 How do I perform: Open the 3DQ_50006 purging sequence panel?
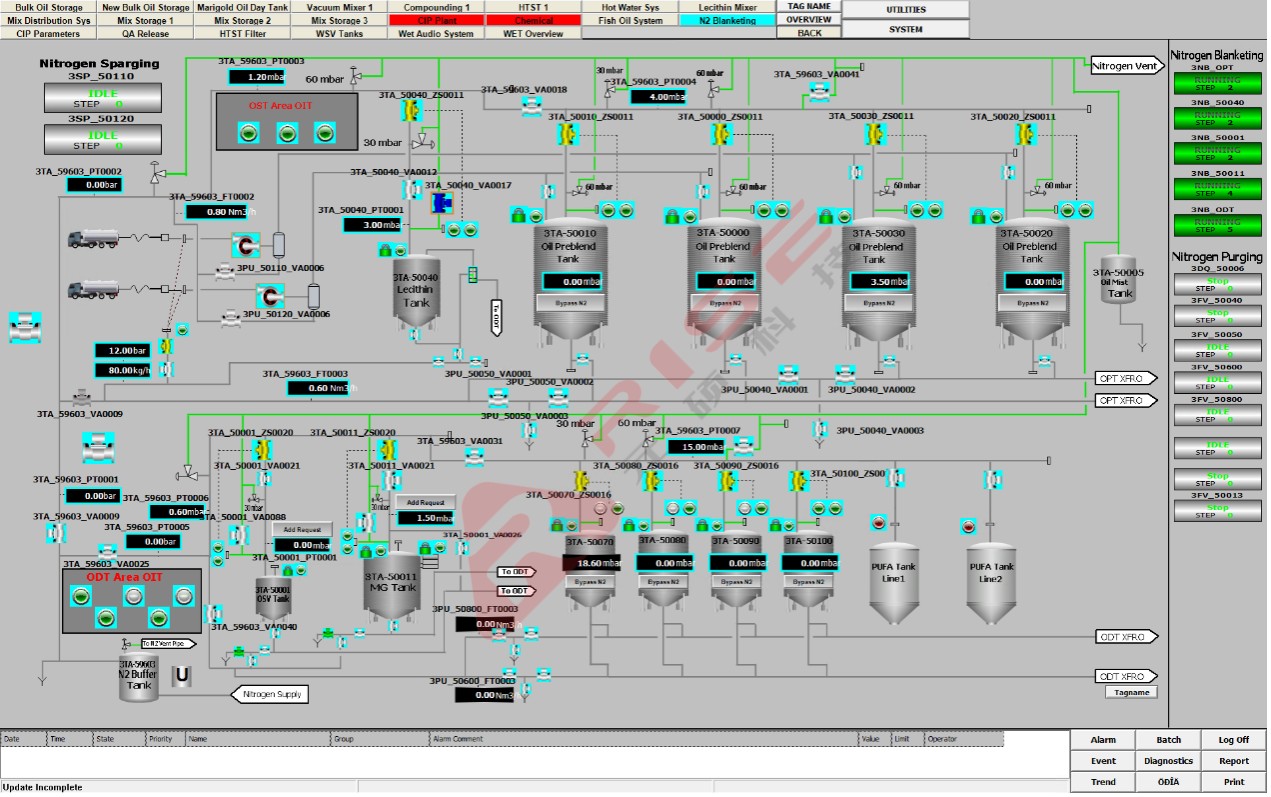tap(1218, 284)
